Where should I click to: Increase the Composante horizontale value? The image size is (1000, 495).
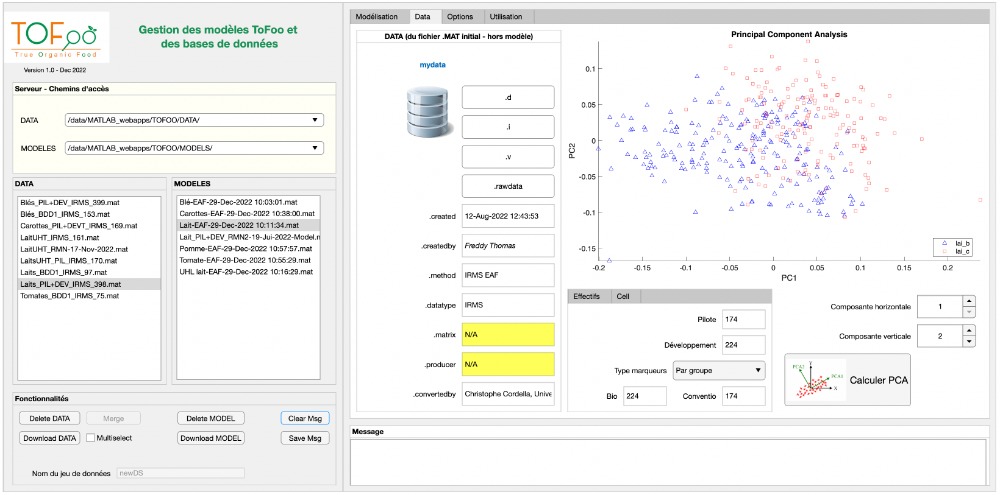click(968, 300)
